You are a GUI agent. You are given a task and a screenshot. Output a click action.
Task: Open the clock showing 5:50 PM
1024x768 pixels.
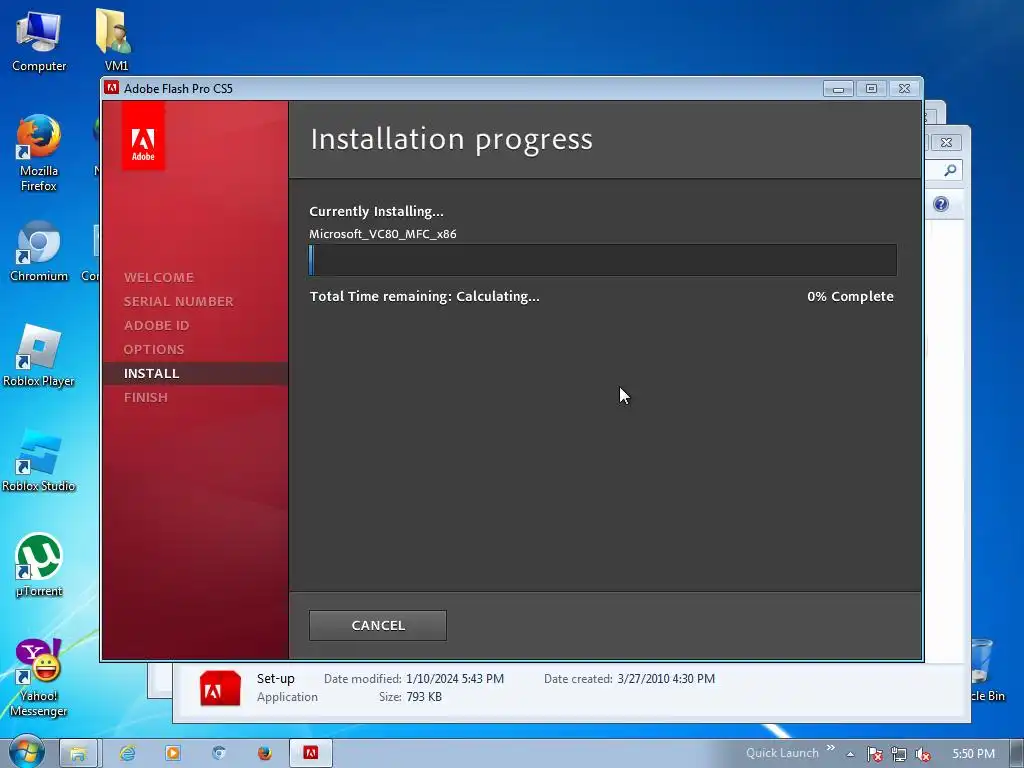point(974,754)
